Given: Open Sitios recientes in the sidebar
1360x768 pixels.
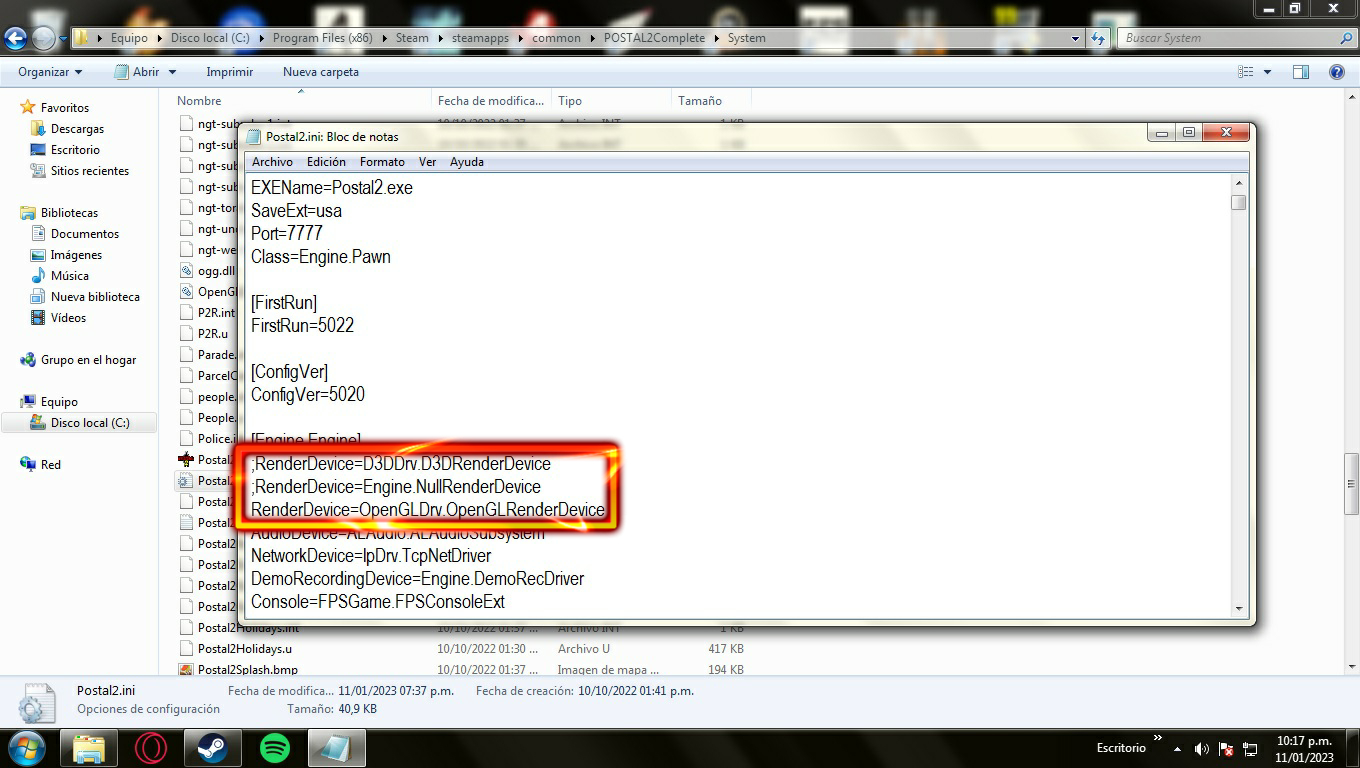Looking at the screenshot, I should click(89, 171).
